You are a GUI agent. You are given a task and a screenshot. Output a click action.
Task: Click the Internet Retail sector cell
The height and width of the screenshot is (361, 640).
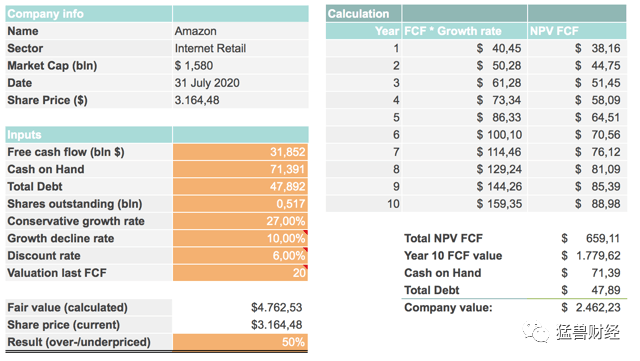[x=240, y=48]
